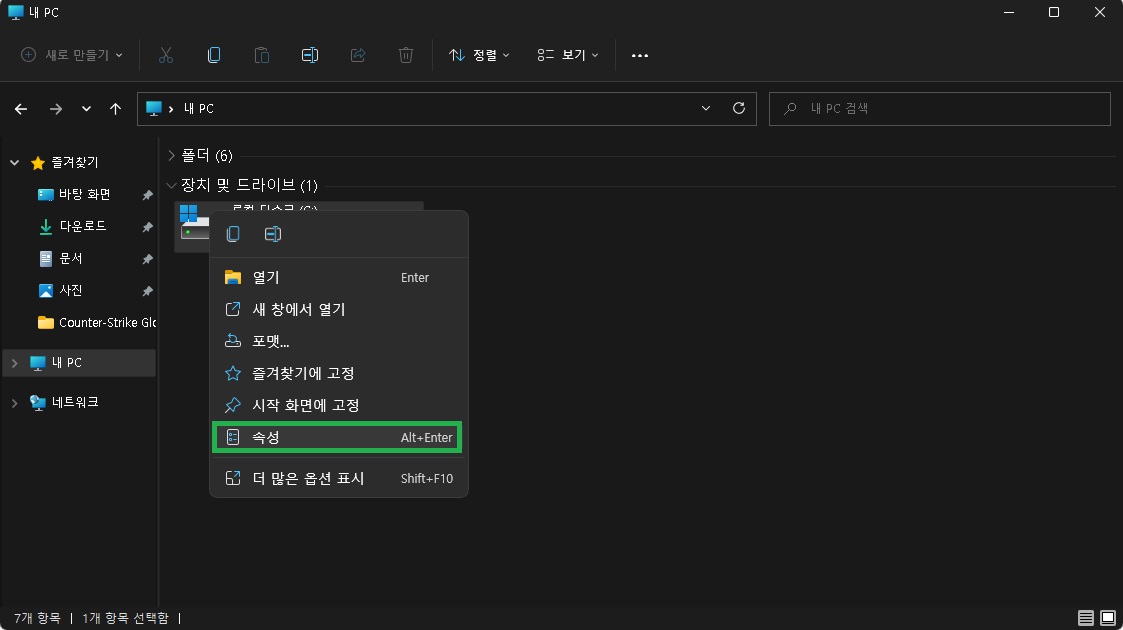Click the back navigation button
Screen dimensions: 1123x630
pos(20,108)
